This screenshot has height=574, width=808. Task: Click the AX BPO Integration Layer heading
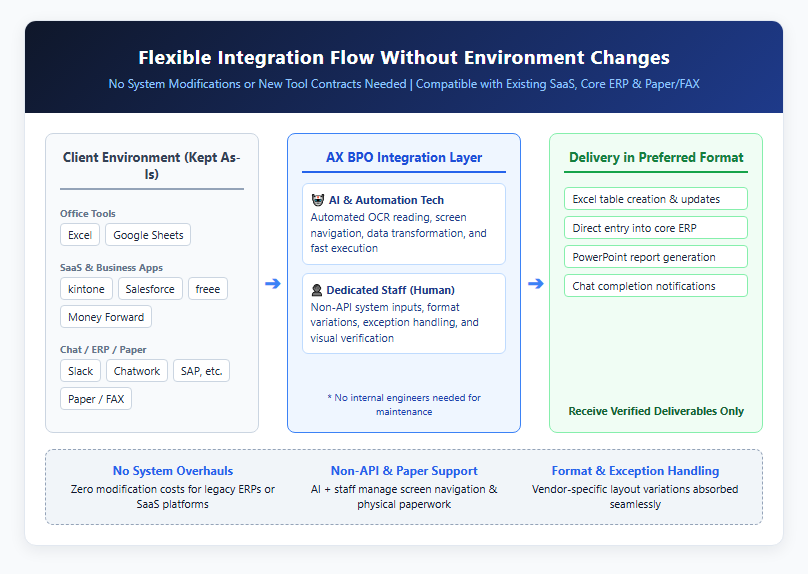coord(404,157)
